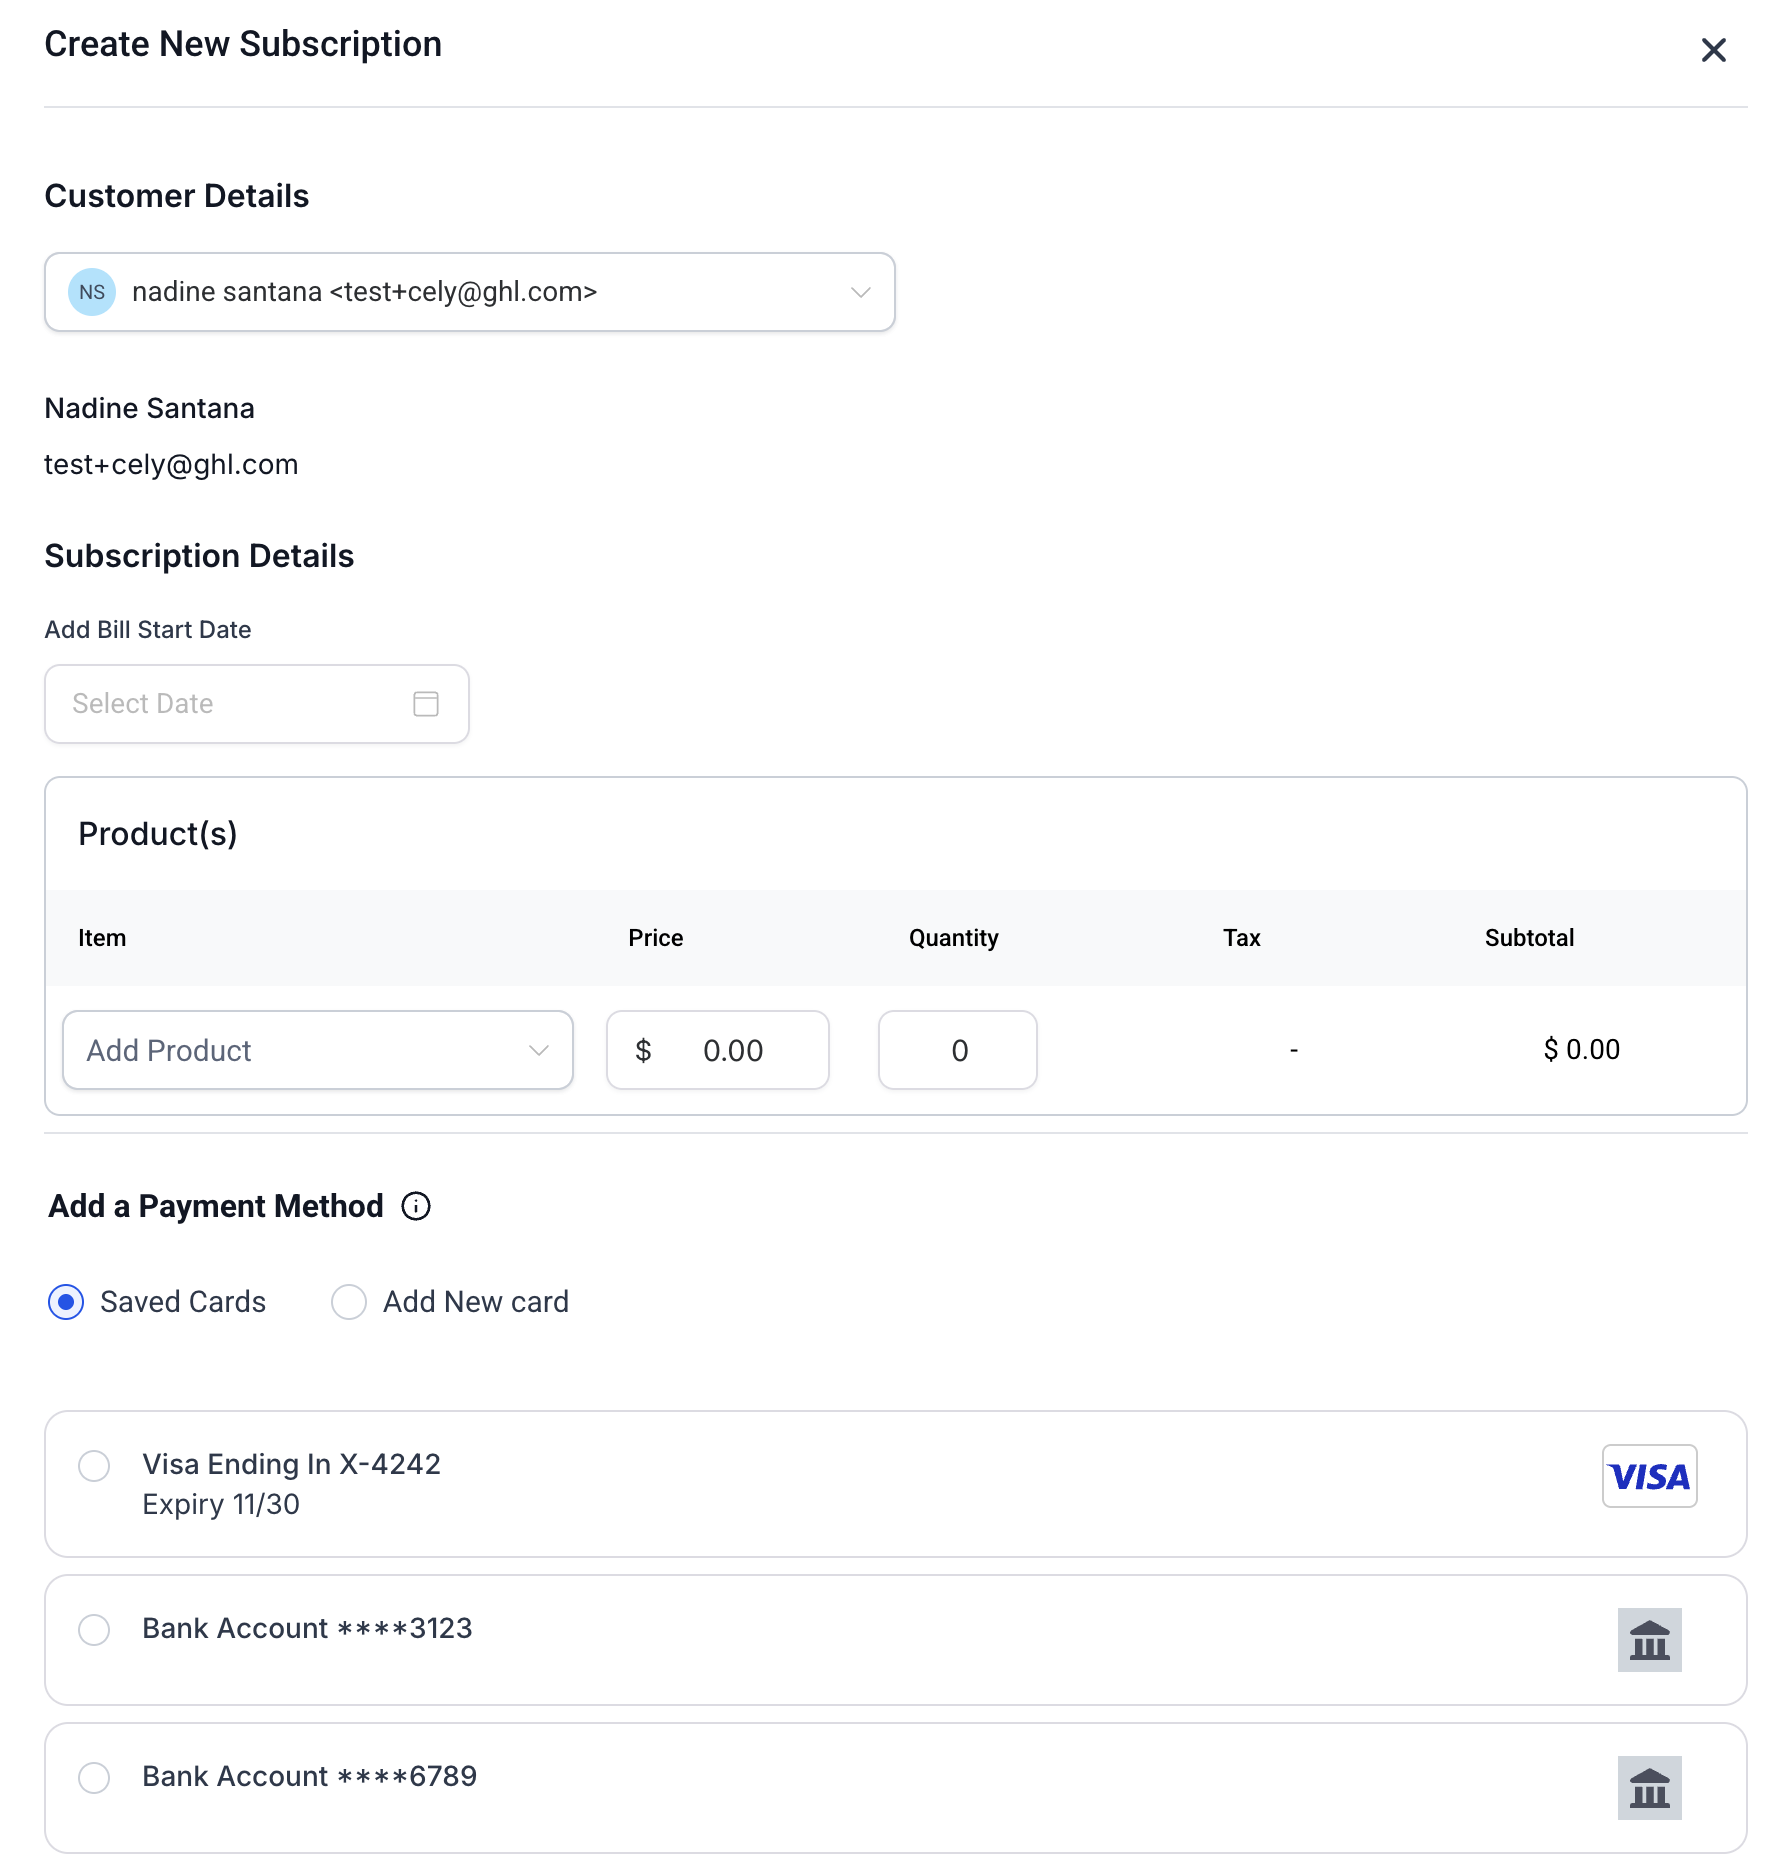Image resolution: width=1786 pixels, height=1864 pixels.
Task: Close the Create New Subscription dialog
Action: click(x=1713, y=50)
